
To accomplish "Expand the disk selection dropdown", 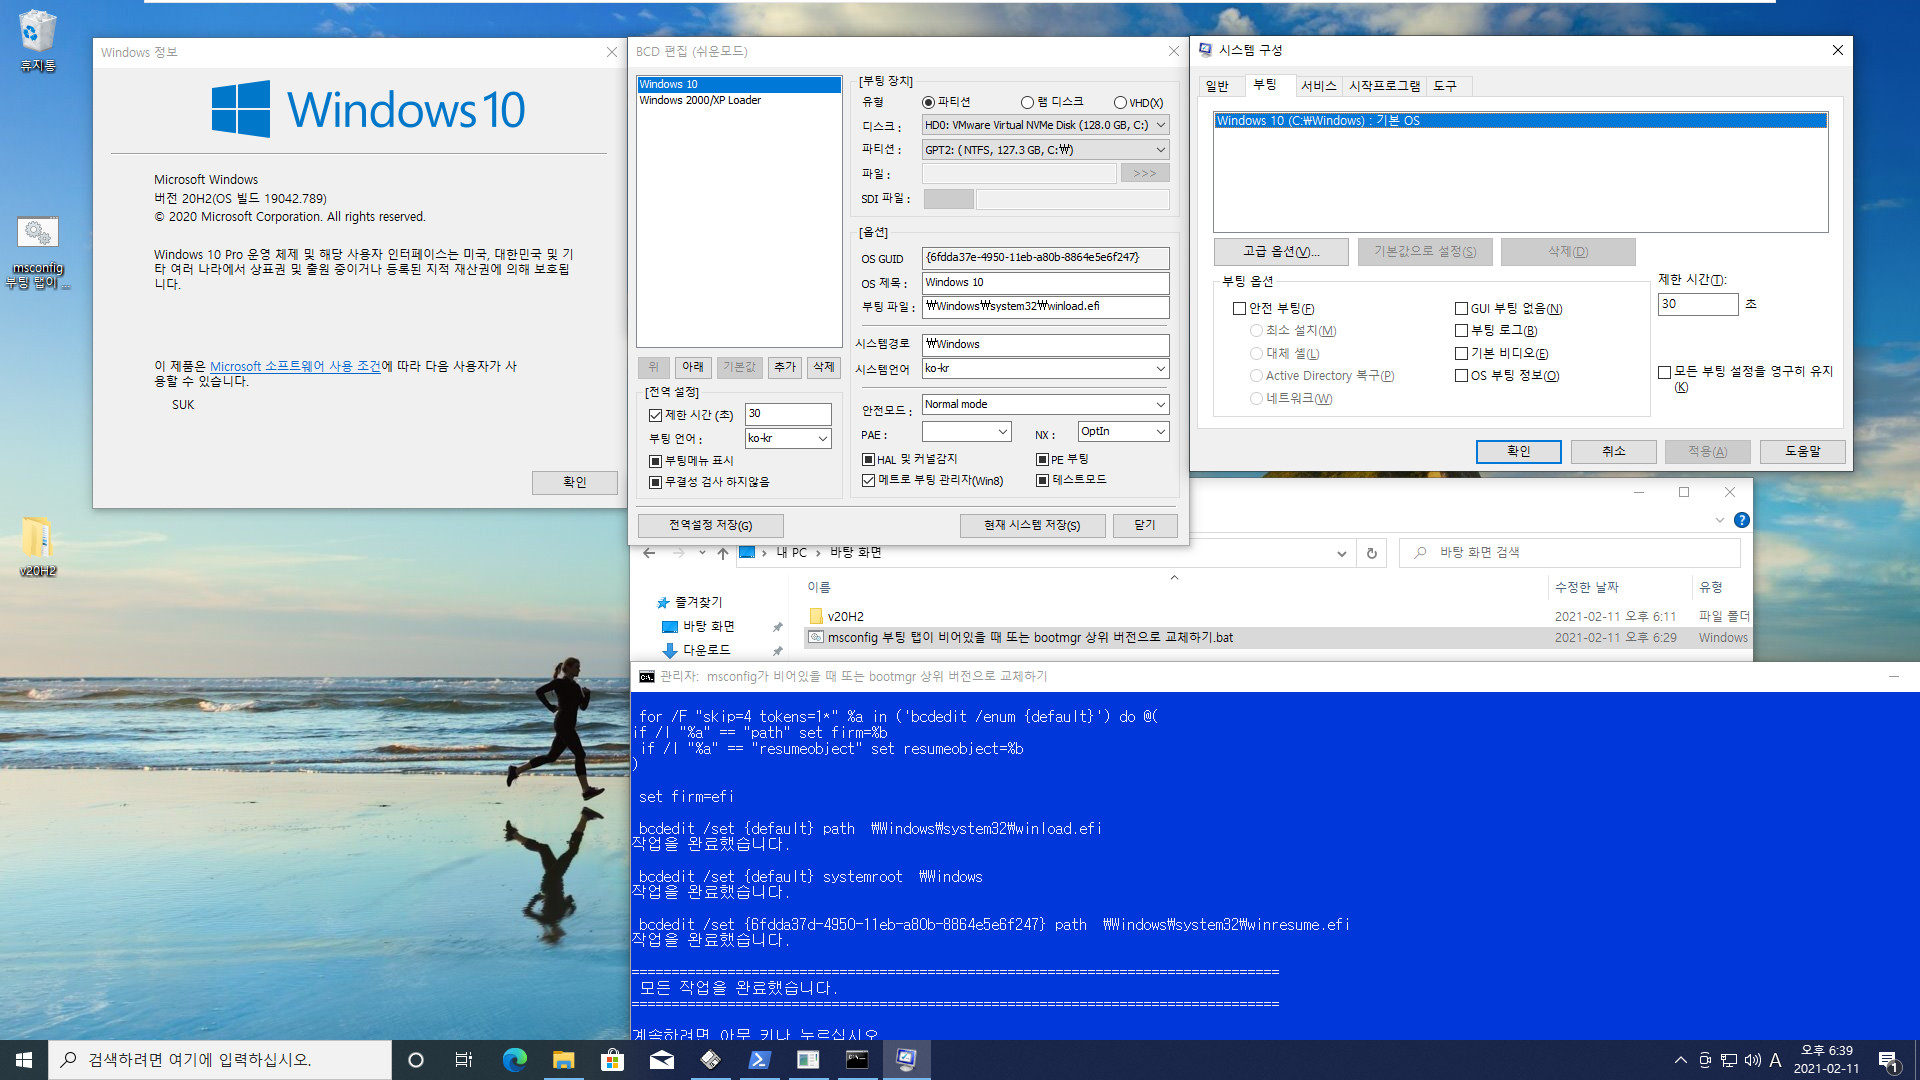I will pos(1160,125).
